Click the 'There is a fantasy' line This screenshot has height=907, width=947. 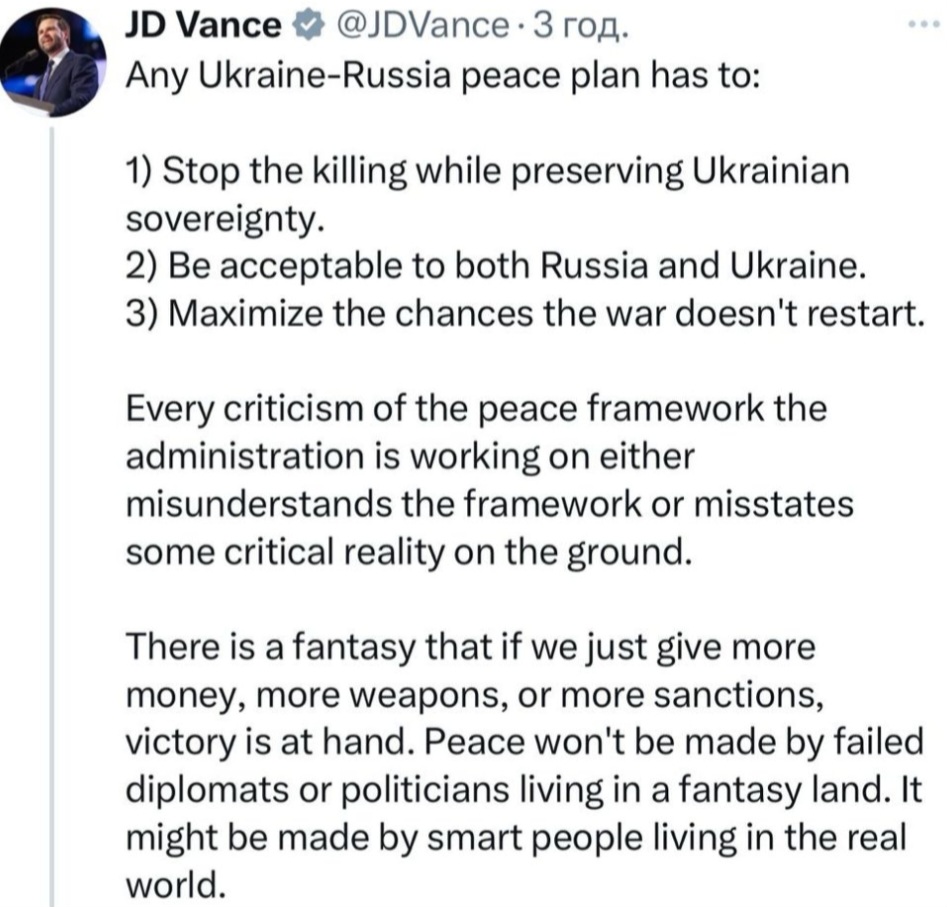click(x=470, y=649)
